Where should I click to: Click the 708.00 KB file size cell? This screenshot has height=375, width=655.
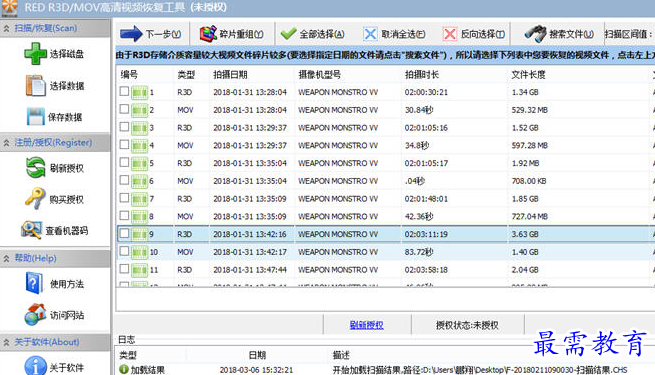529,181
